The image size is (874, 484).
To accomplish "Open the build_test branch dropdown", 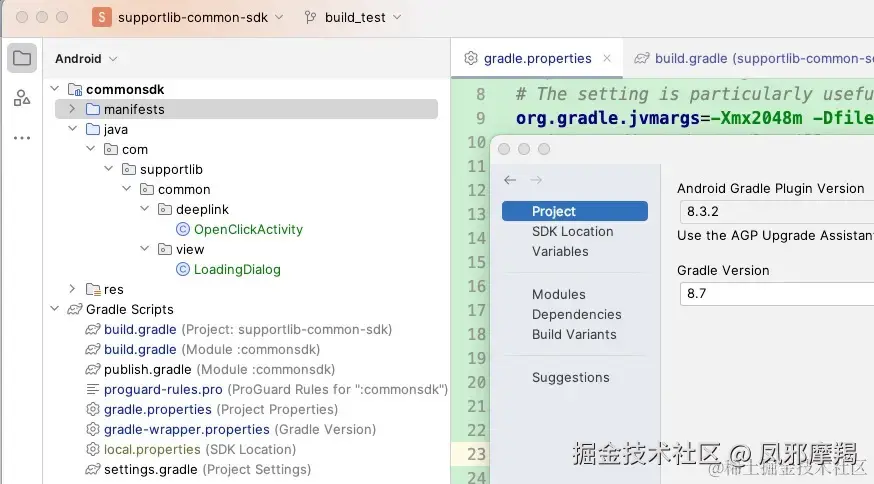I will point(355,17).
